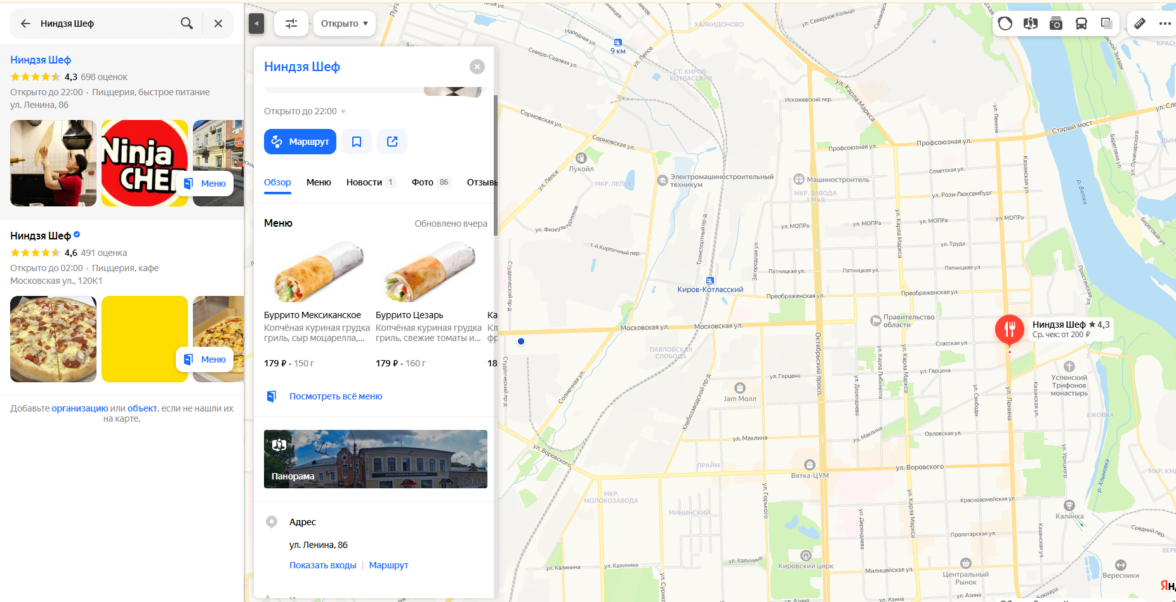Share the place with share icon
This screenshot has width=1176, height=602.
(x=392, y=142)
